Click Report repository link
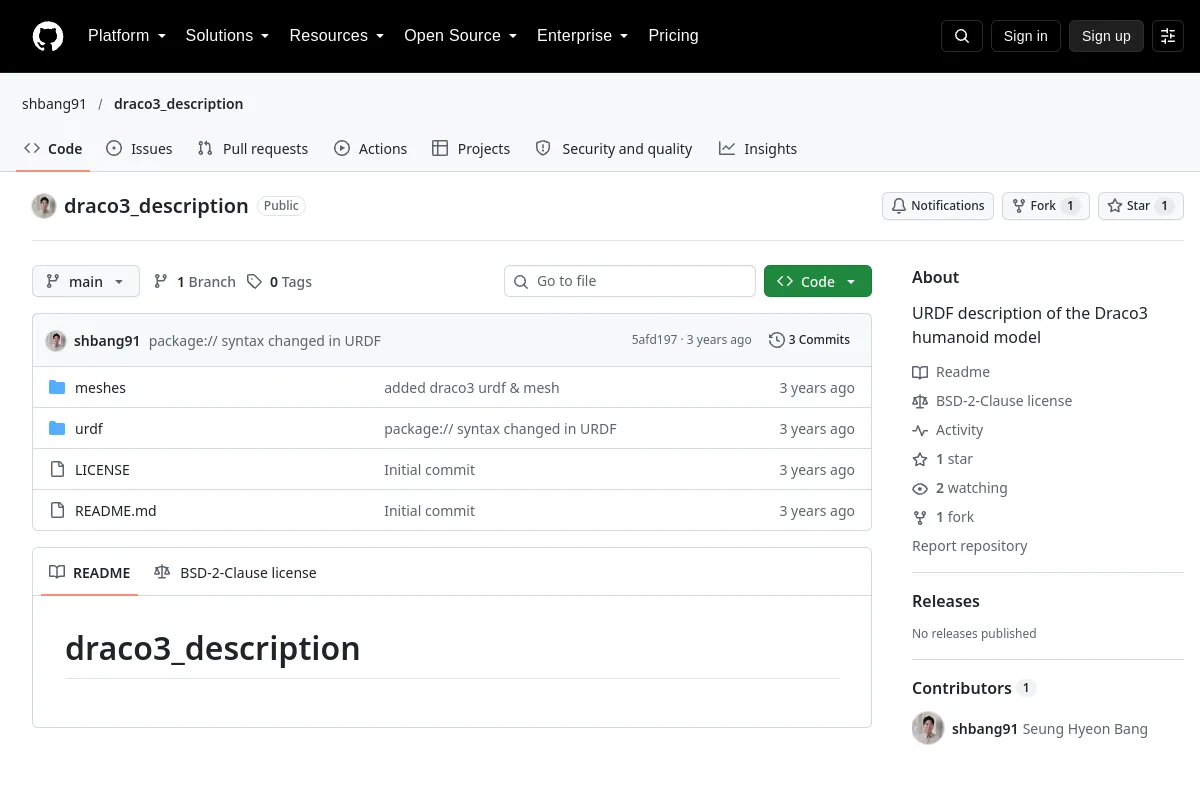 [970, 546]
